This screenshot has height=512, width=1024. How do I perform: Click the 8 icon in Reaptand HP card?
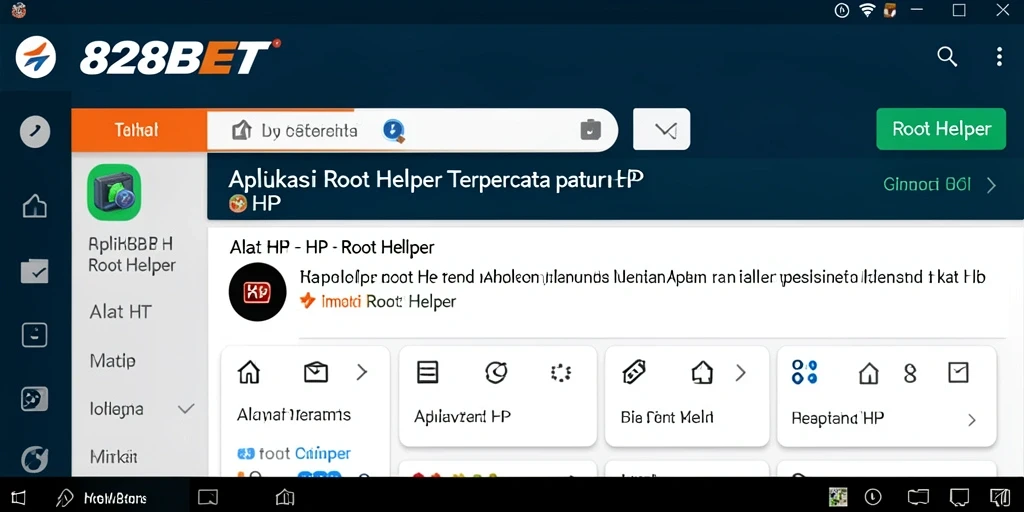[x=910, y=374]
